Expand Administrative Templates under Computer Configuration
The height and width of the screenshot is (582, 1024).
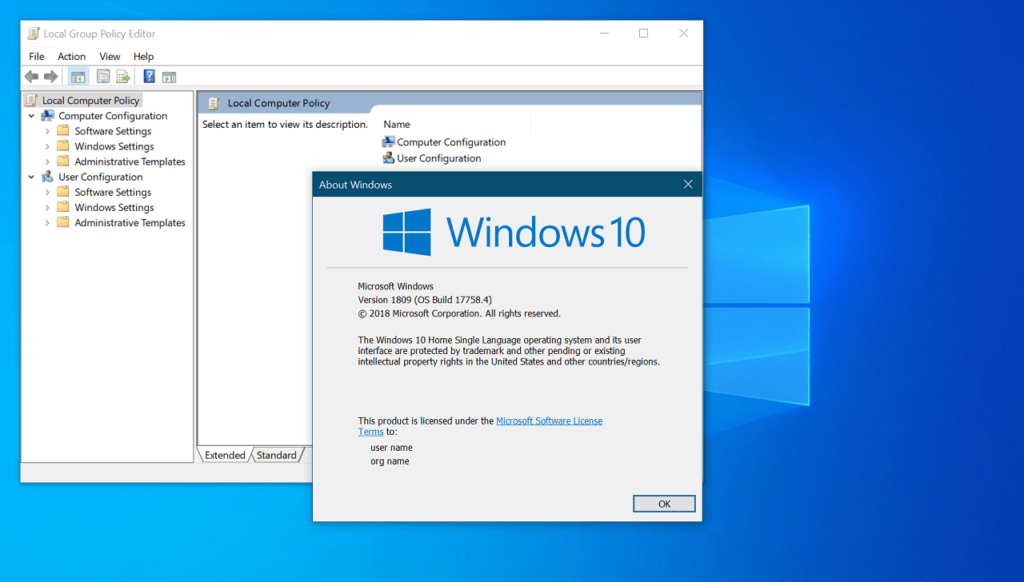(x=47, y=161)
